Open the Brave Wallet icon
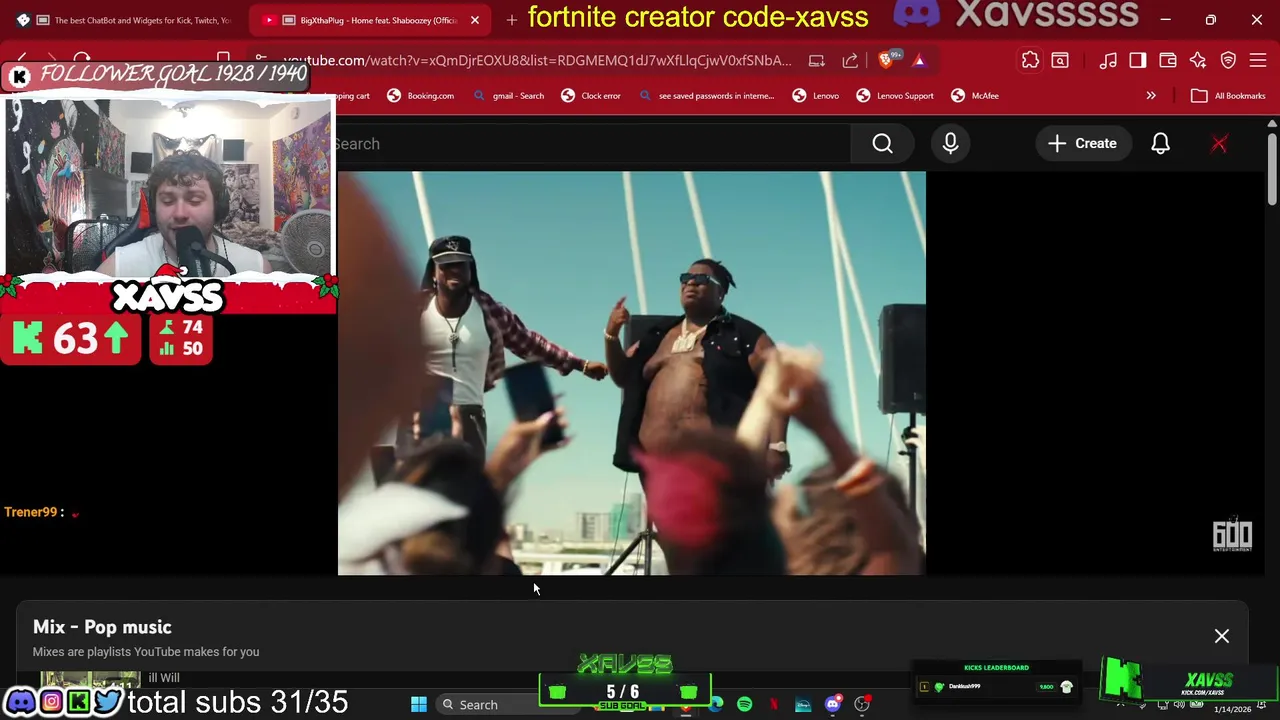 (1168, 61)
